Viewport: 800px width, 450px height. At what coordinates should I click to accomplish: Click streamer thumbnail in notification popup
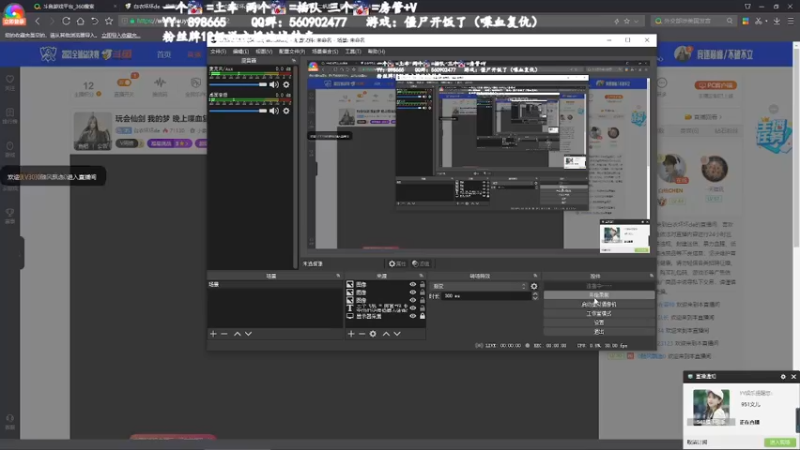point(711,407)
